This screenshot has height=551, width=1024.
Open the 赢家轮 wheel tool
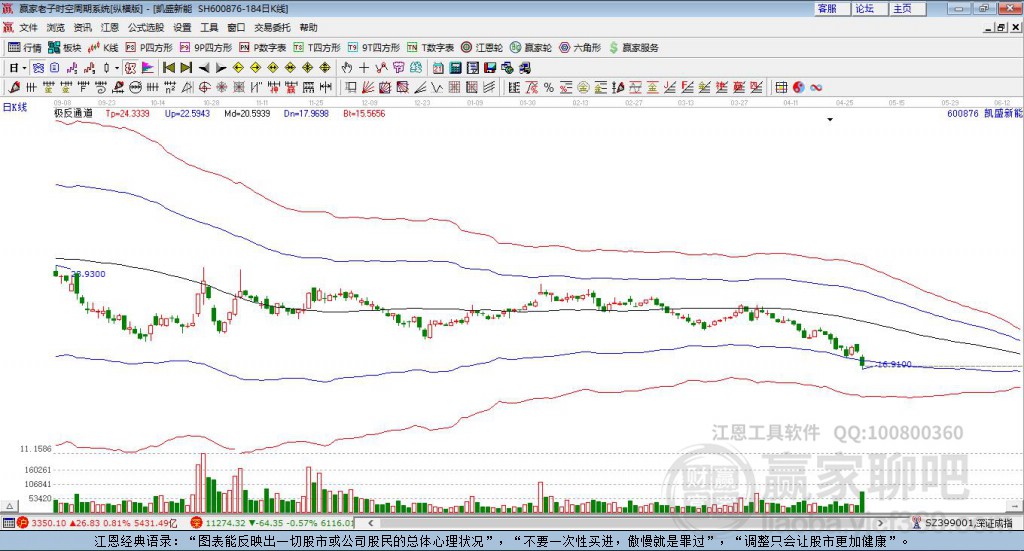coord(531,48)
